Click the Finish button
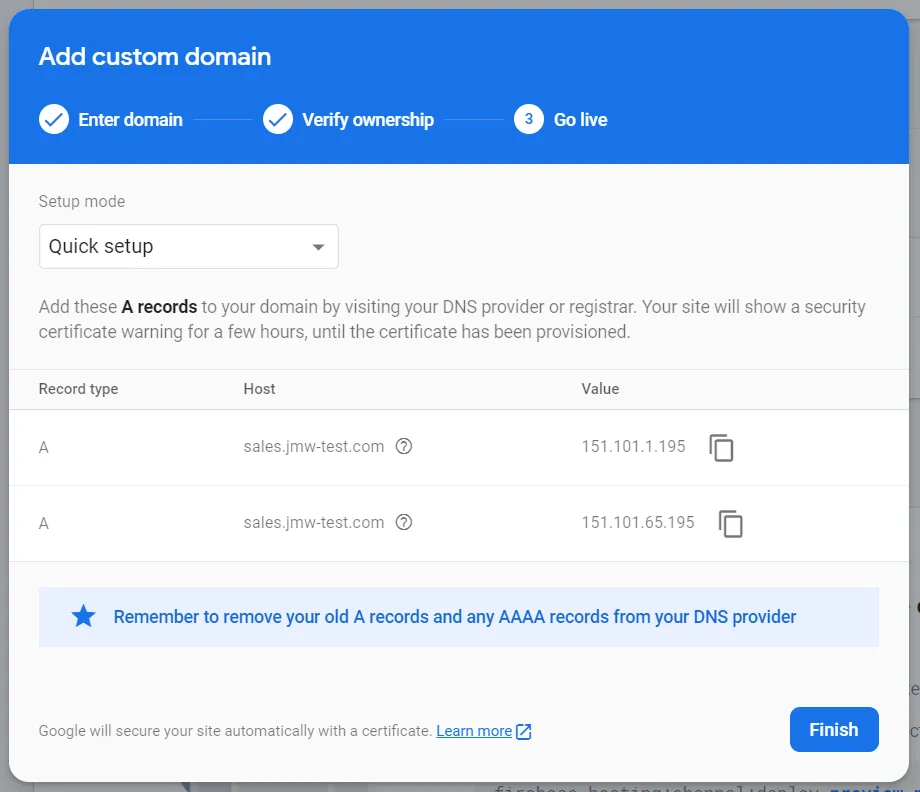This screenshot has height=792, width=920. (834, 729)
